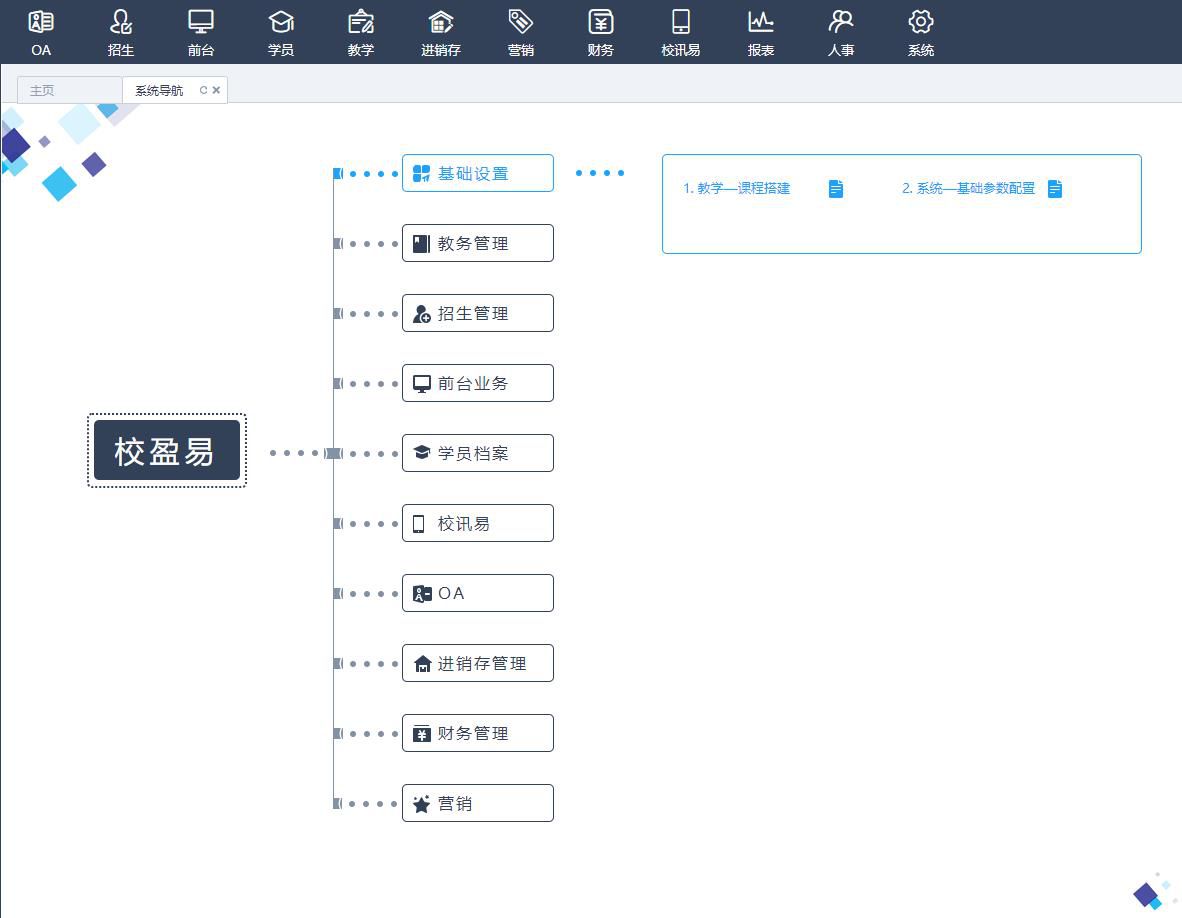Select the 校讯易 node in the tree
Image resolution: width=1182 pixels, height=918 pixels.
[478, 524]
